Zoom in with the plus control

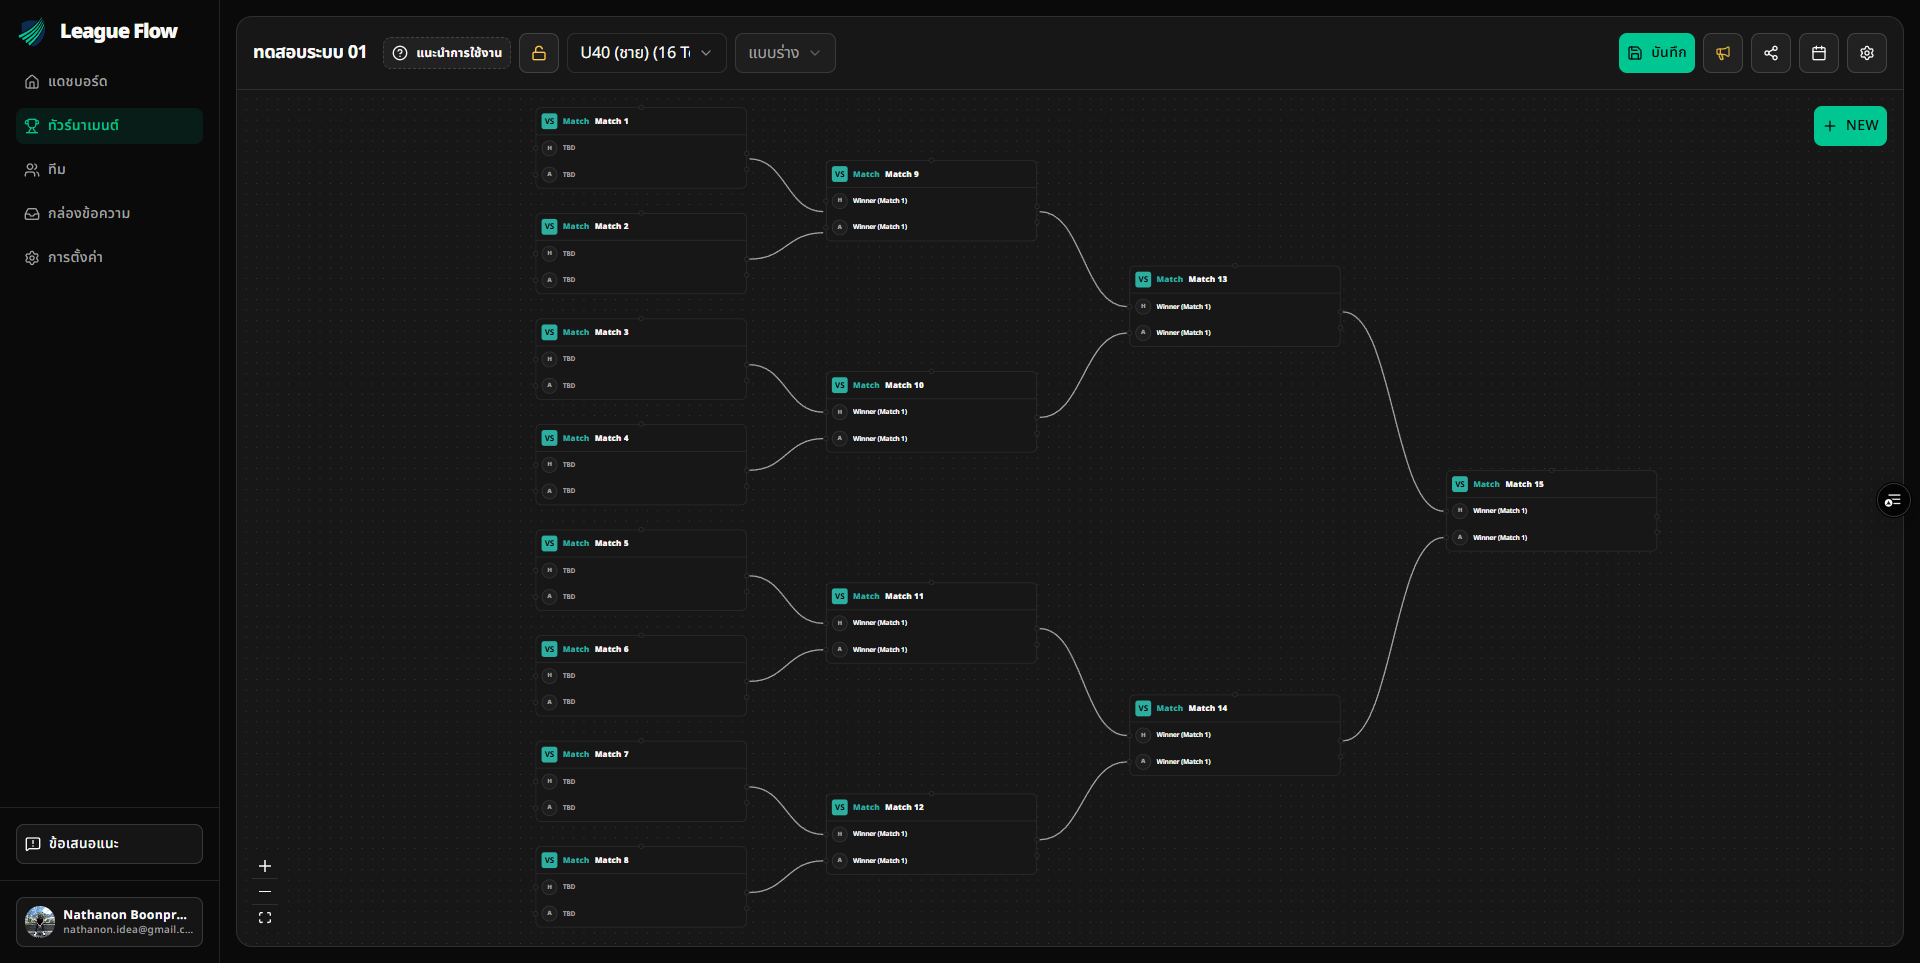coord(265,866)
